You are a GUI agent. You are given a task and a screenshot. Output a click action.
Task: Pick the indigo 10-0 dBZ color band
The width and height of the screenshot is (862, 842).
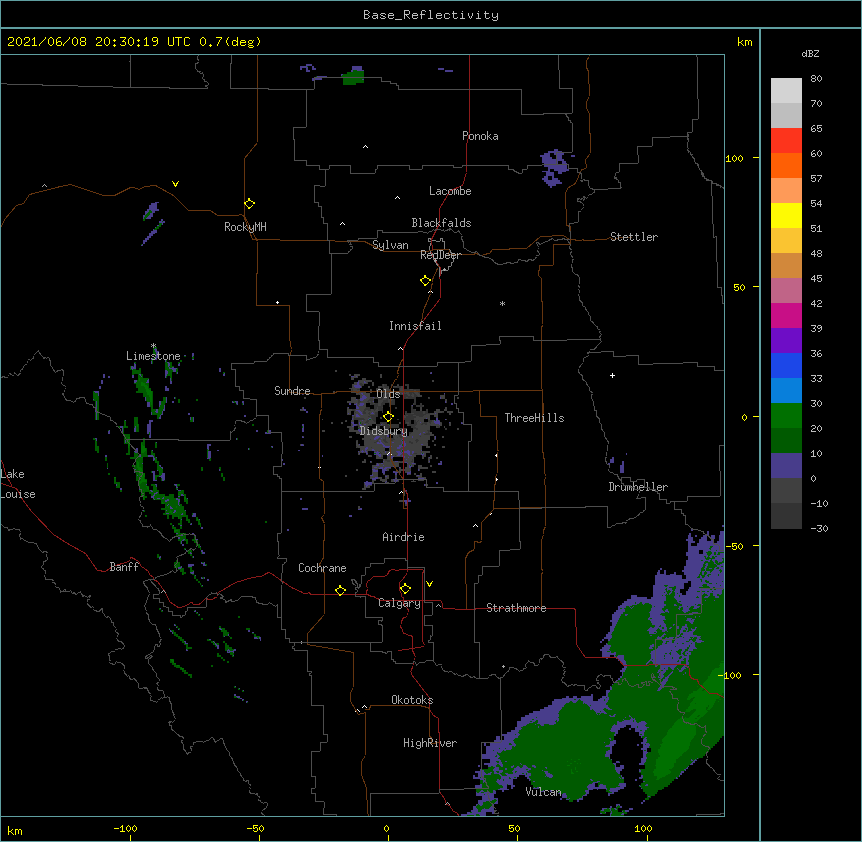[x=786, y=466]
